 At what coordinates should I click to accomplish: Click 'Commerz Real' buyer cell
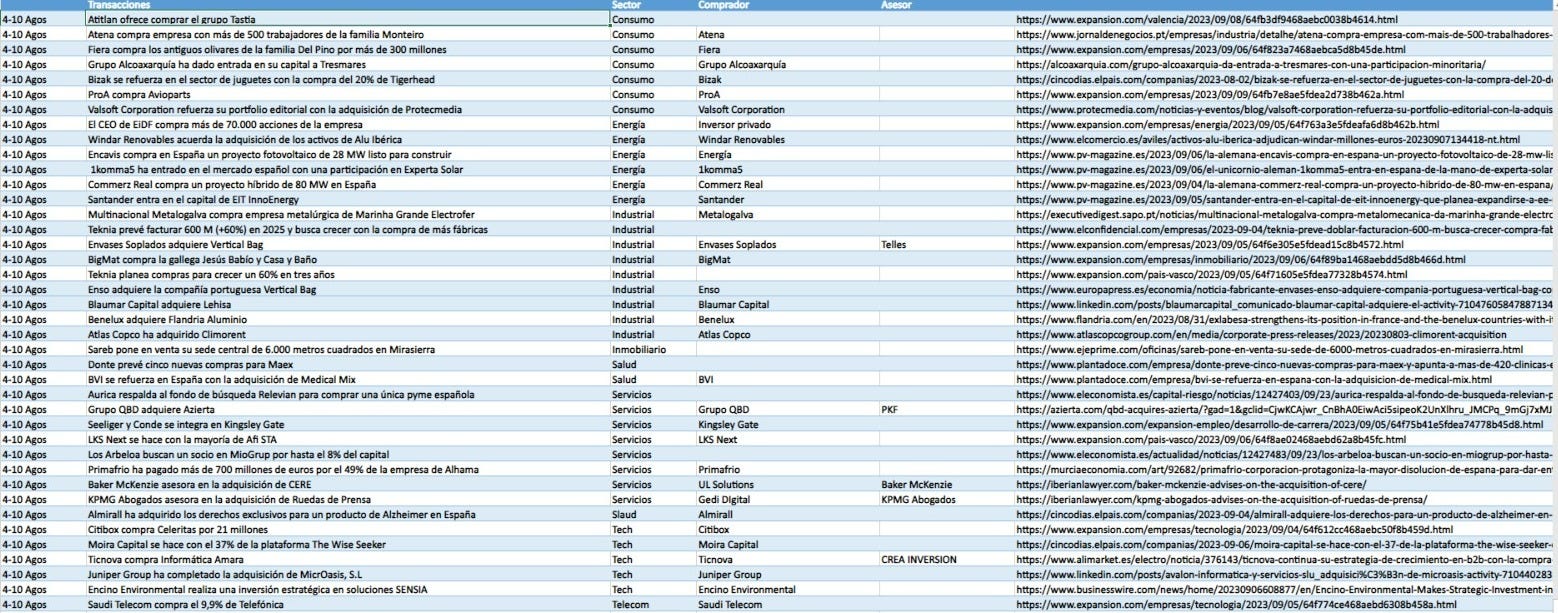click(787, 184)
